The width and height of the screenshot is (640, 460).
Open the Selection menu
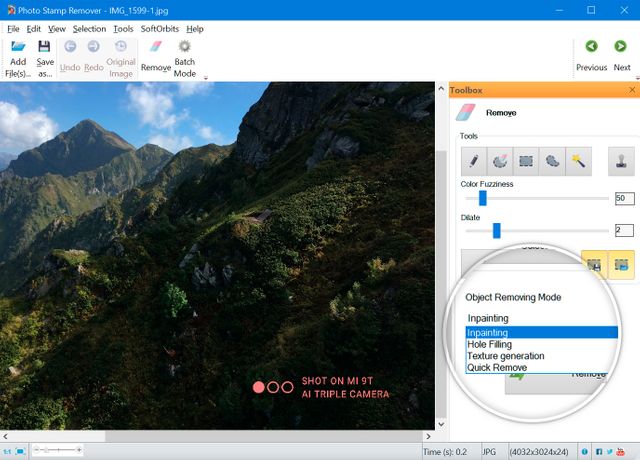[89, 29]
